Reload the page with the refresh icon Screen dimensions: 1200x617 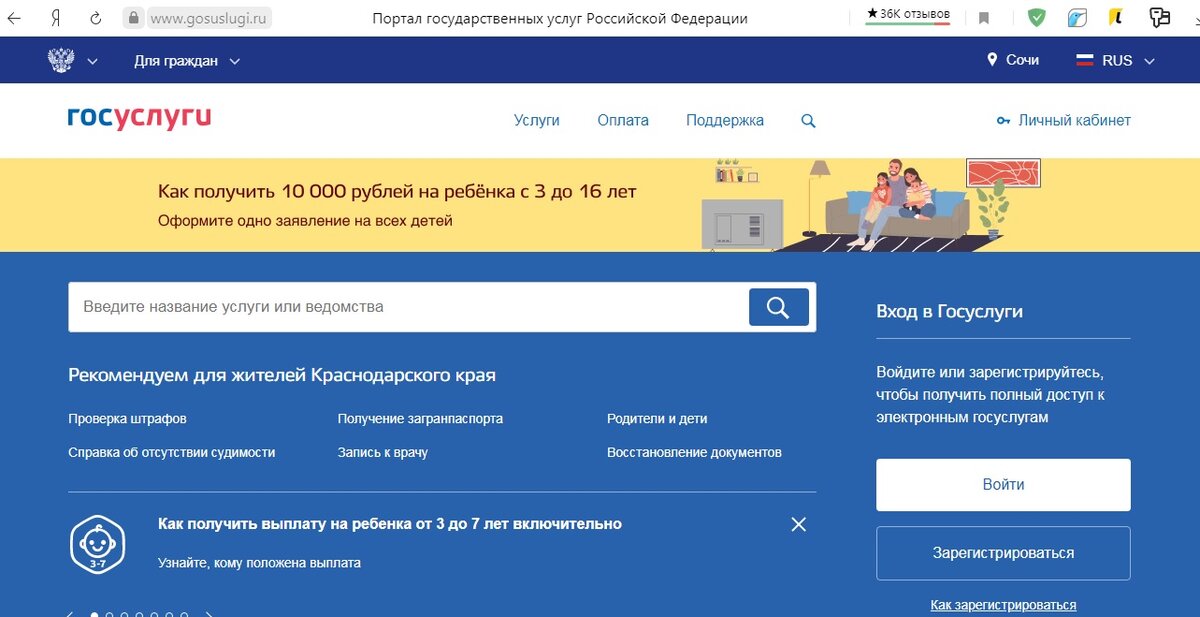tap(95, 17)
